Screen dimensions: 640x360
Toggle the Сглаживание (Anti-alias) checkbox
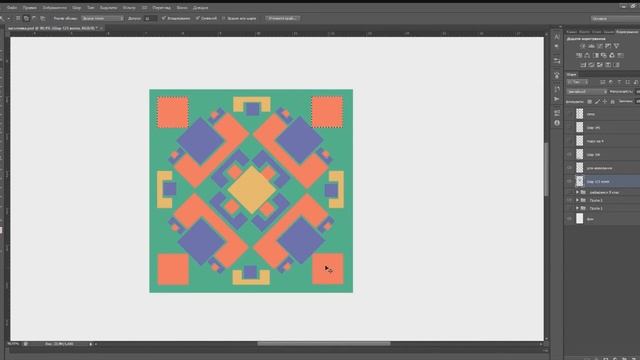pyautogui.click(x=164, y=18)
